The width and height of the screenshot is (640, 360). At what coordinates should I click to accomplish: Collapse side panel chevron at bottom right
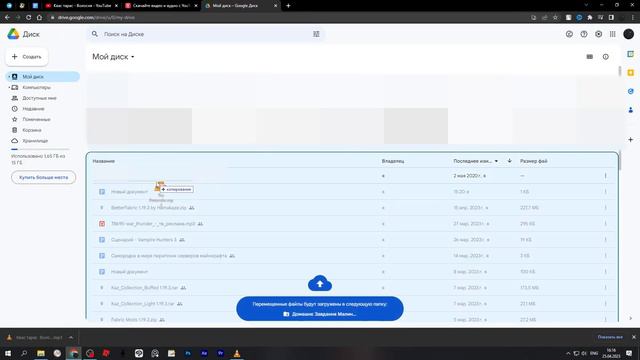point(631,318)
